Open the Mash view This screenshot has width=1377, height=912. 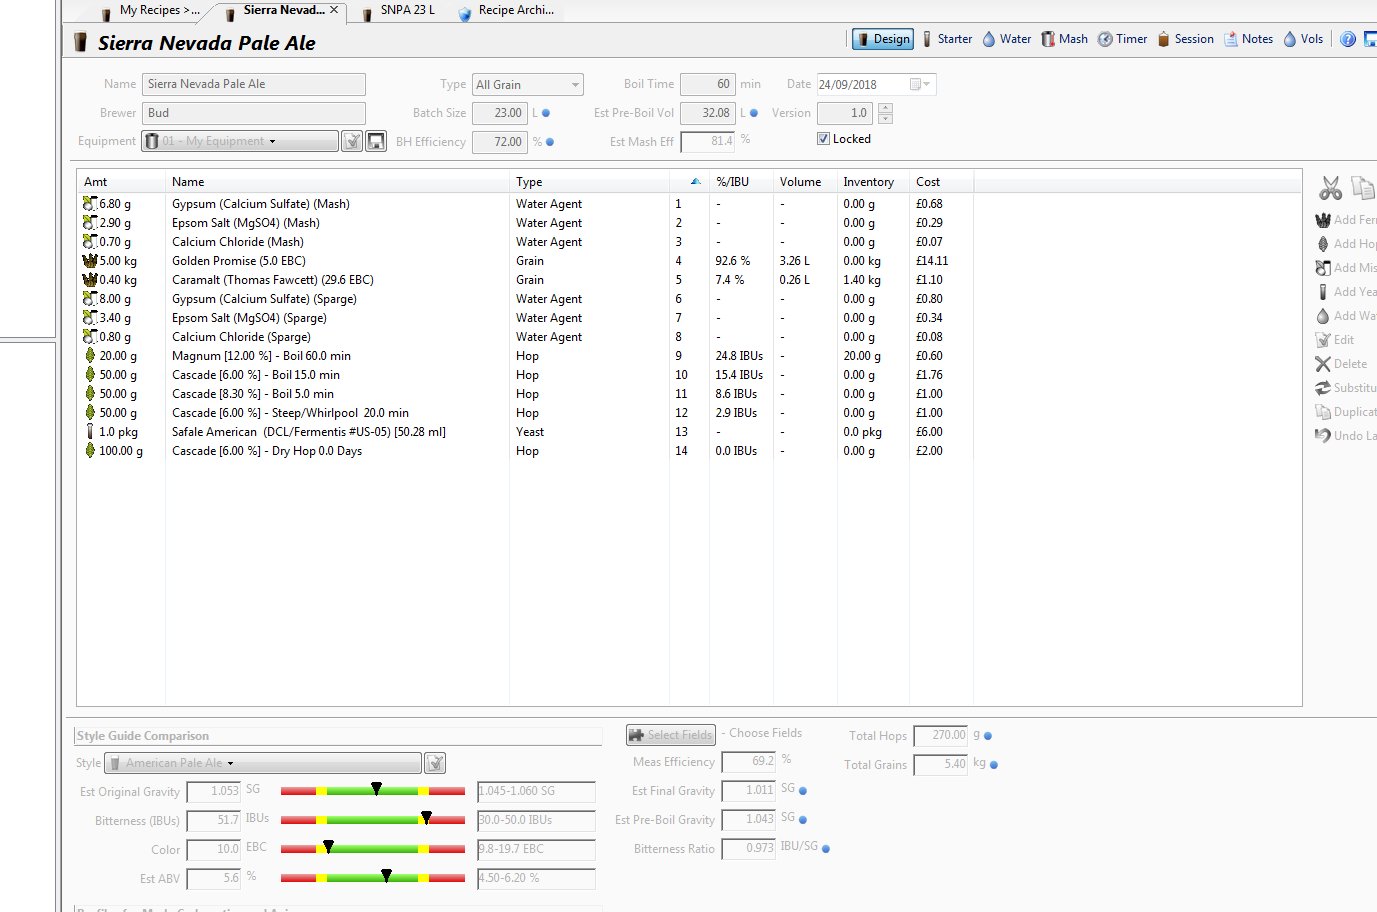[1064, 39]
